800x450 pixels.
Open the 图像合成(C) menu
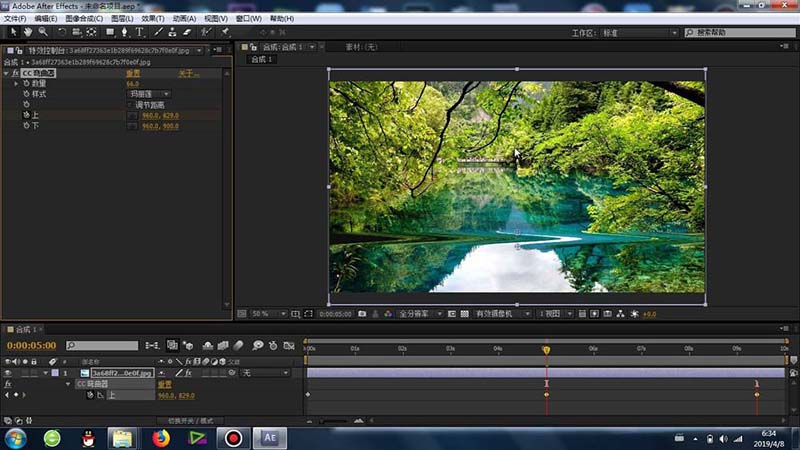[x=84, y=18]
